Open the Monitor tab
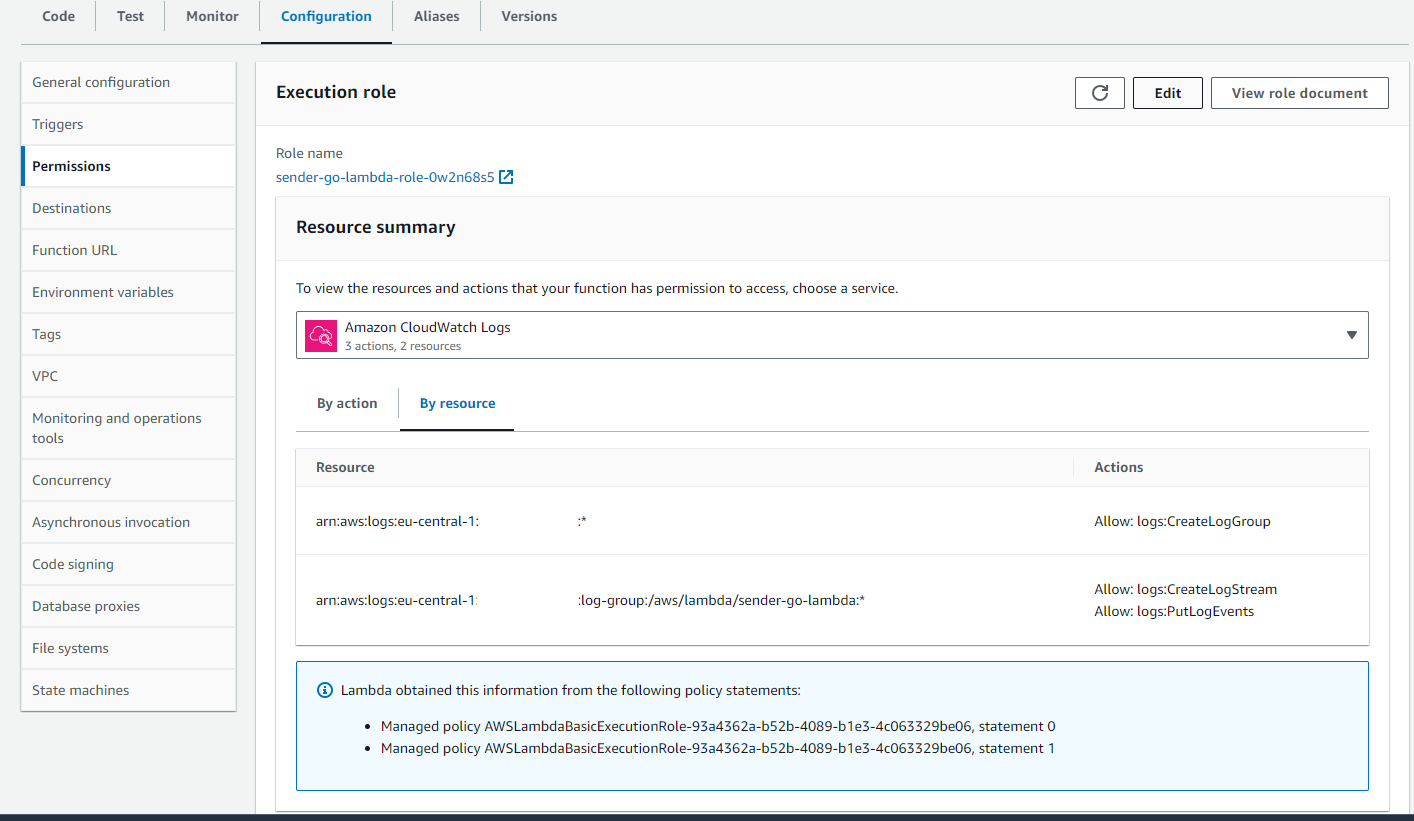 coord(212,16)
